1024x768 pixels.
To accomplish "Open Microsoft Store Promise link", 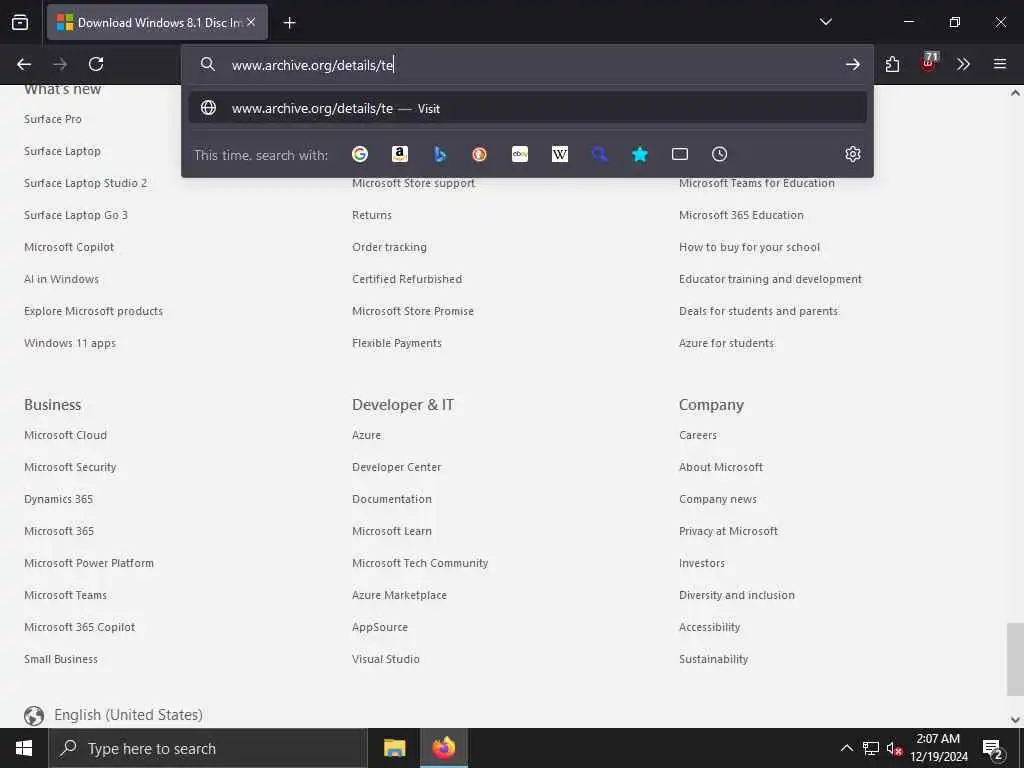I will [413, 311].
